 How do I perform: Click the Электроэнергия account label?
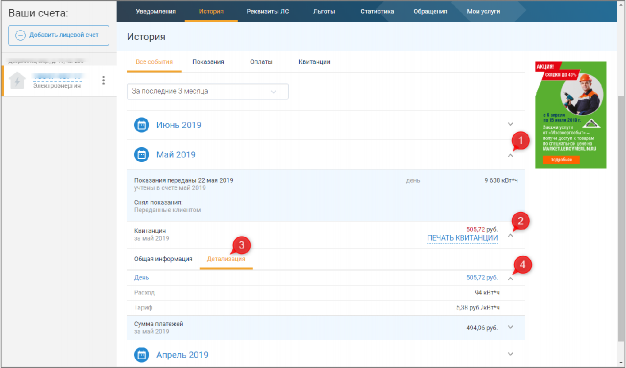(57, 85)
